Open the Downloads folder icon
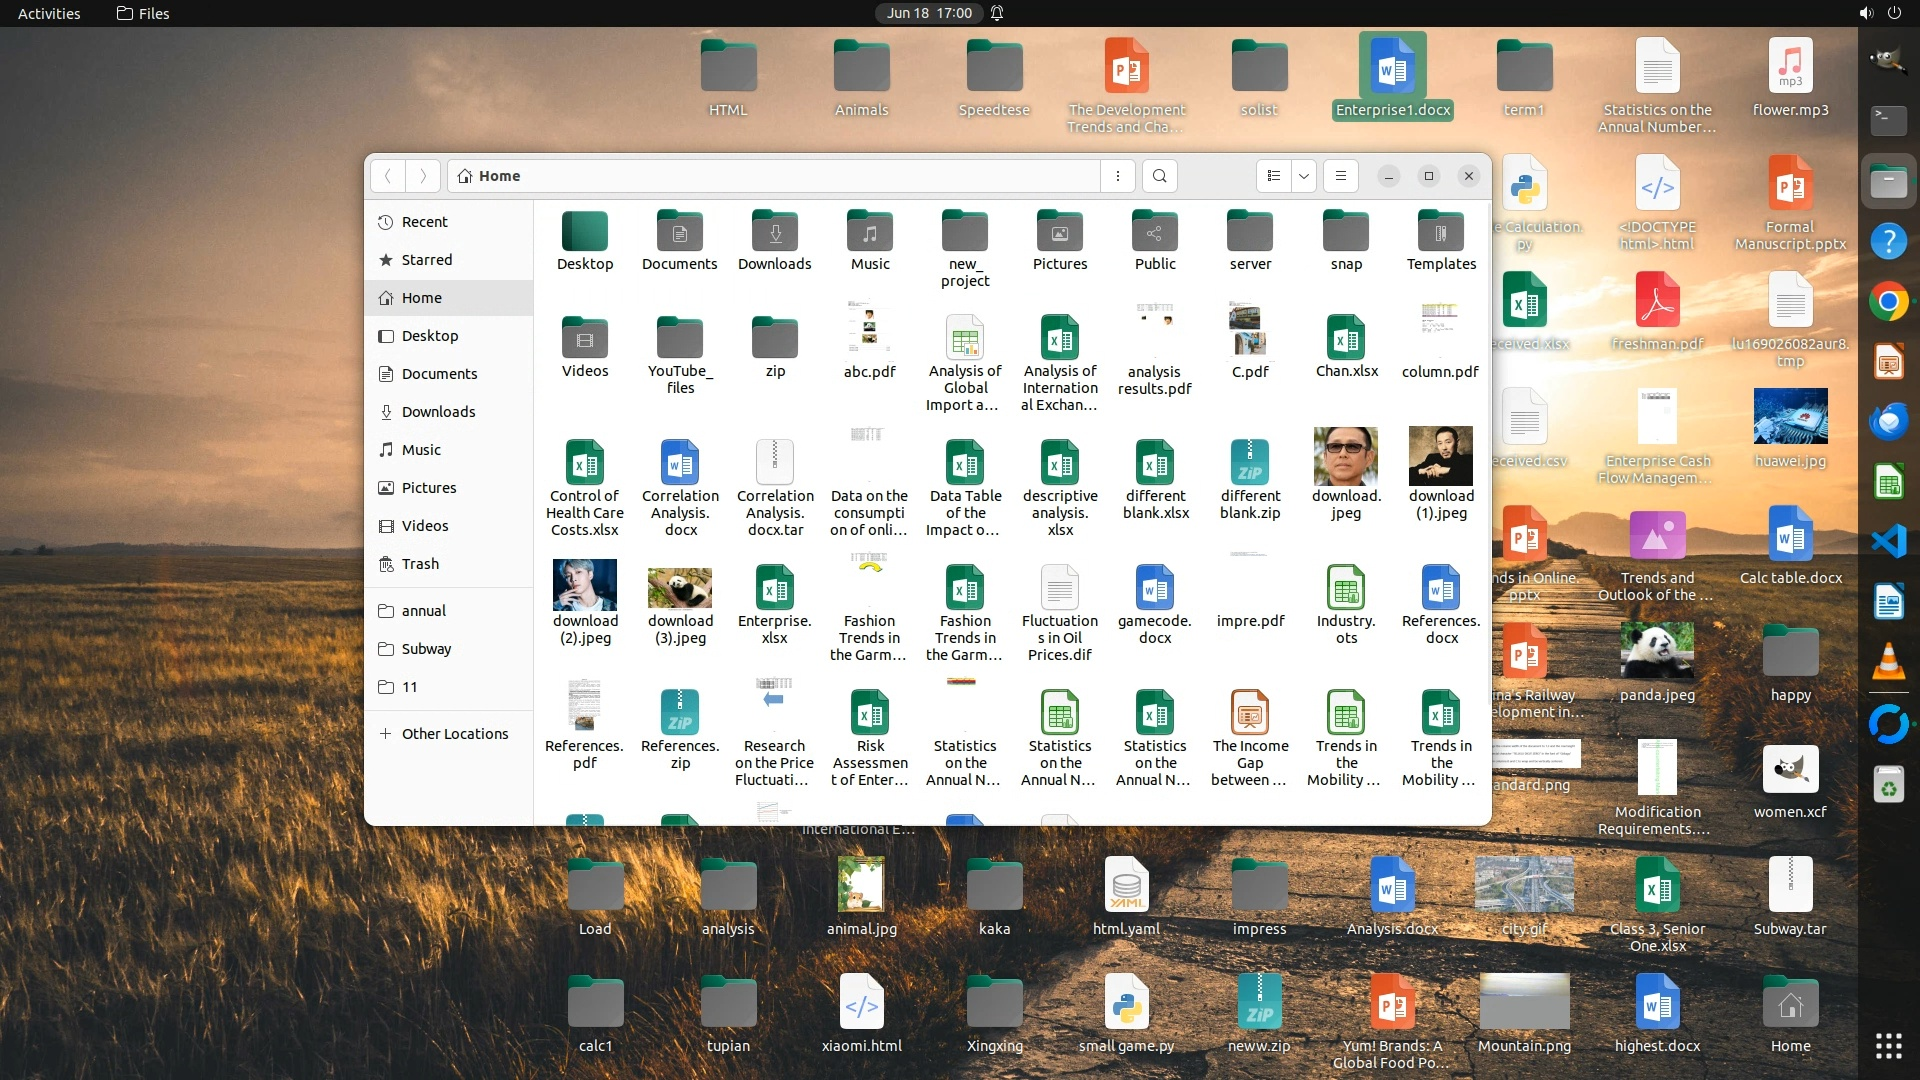 point(775,232)
